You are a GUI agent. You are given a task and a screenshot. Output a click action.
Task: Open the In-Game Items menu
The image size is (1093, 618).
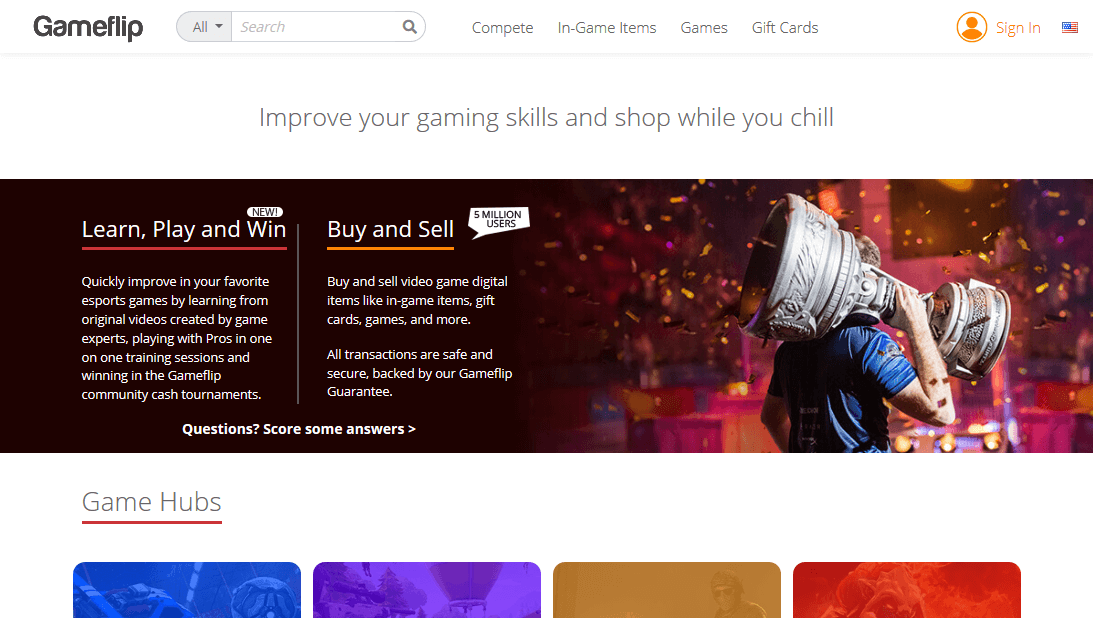(x=606, y=28)
